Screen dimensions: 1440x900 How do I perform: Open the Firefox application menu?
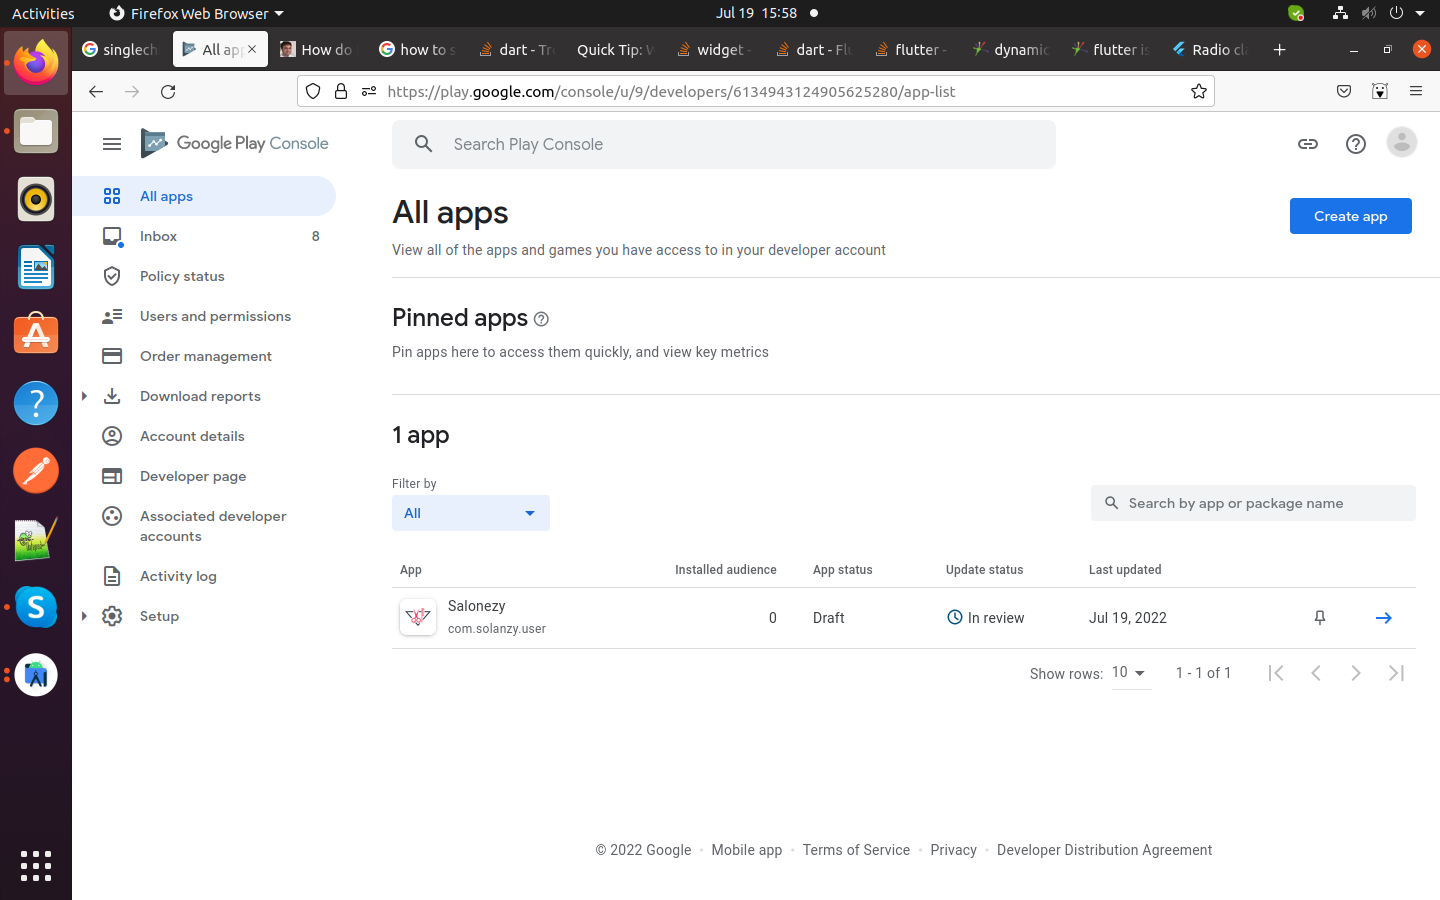(1416, 91)
